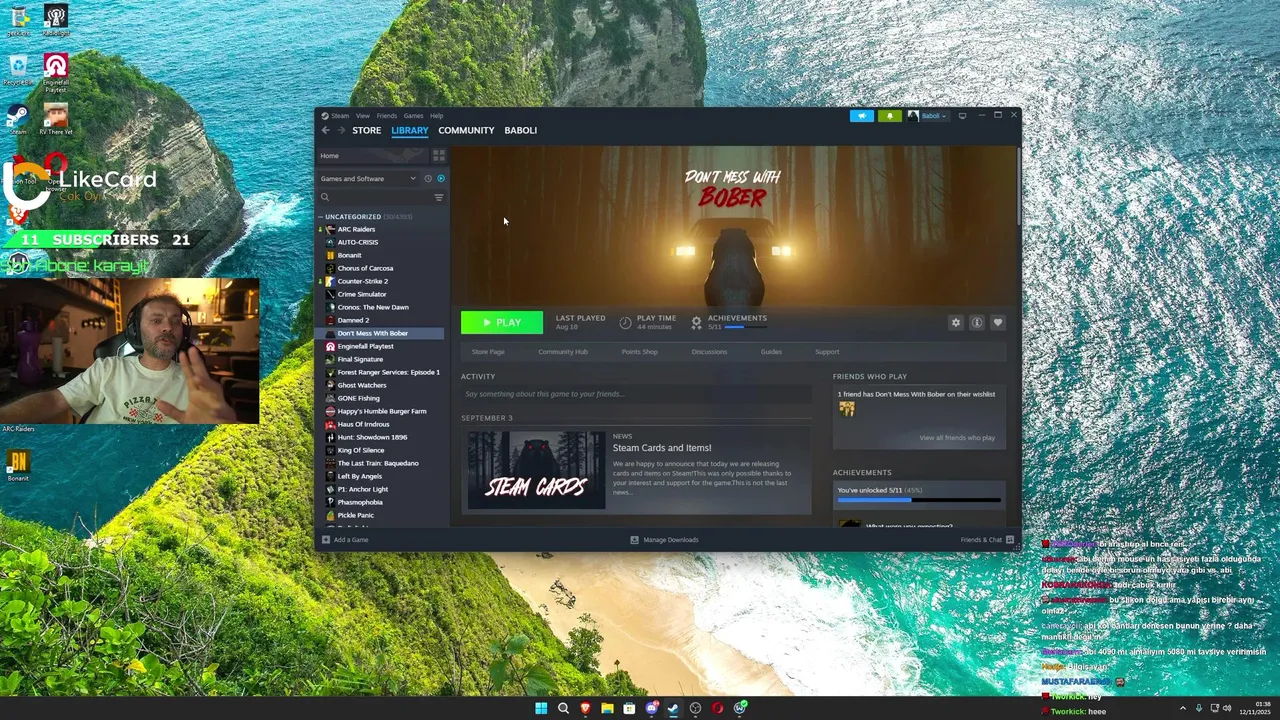Click the Add a Game plus icon
This screenshot has width=1280, height=720.
326,540
